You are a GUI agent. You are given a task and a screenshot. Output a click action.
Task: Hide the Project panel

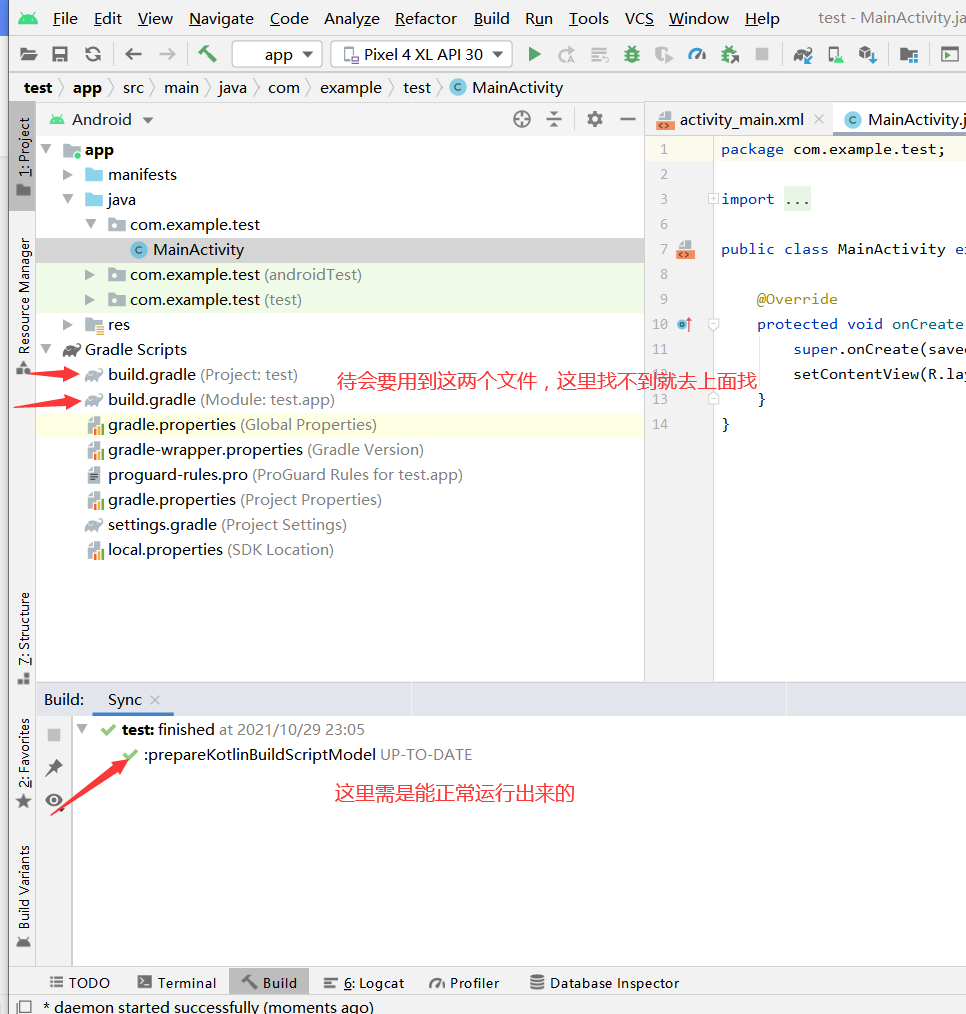point(630,119)
